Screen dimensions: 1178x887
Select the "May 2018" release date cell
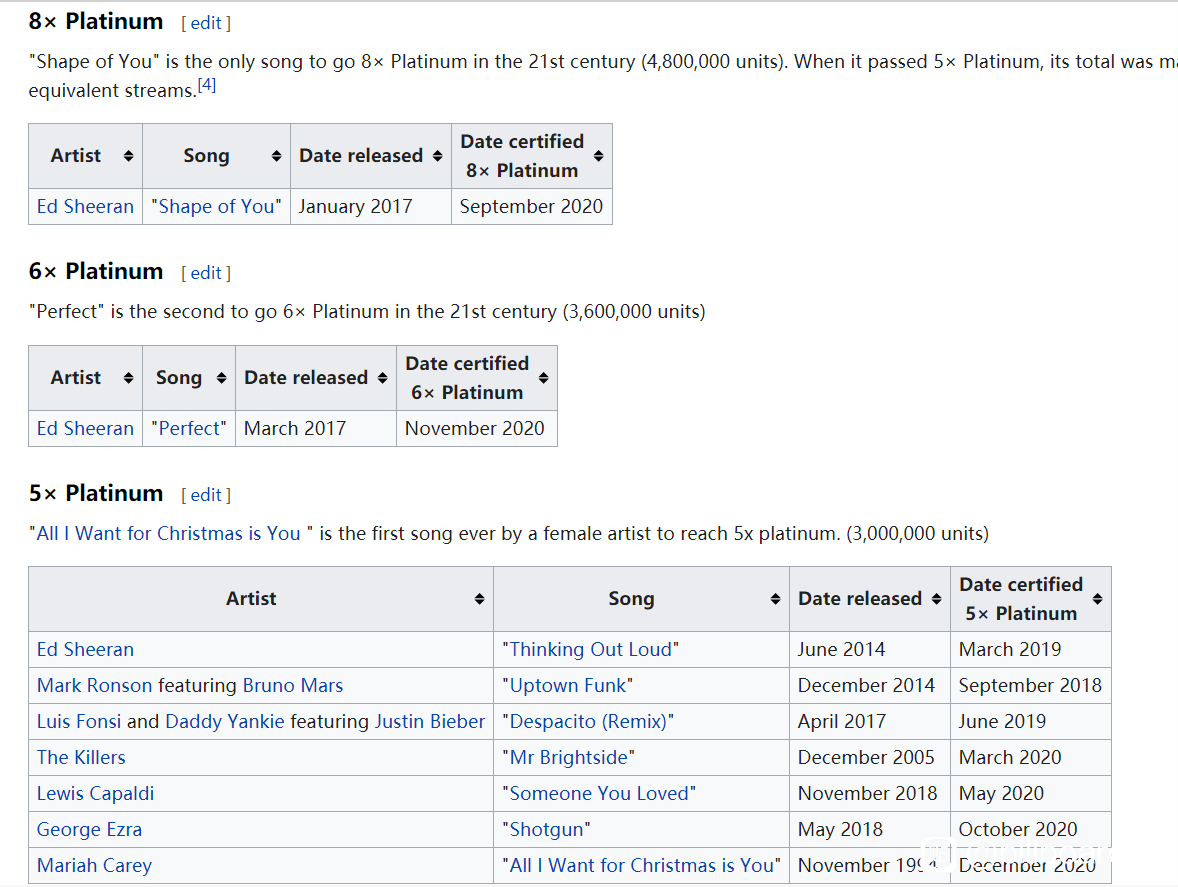coord(870,830)
